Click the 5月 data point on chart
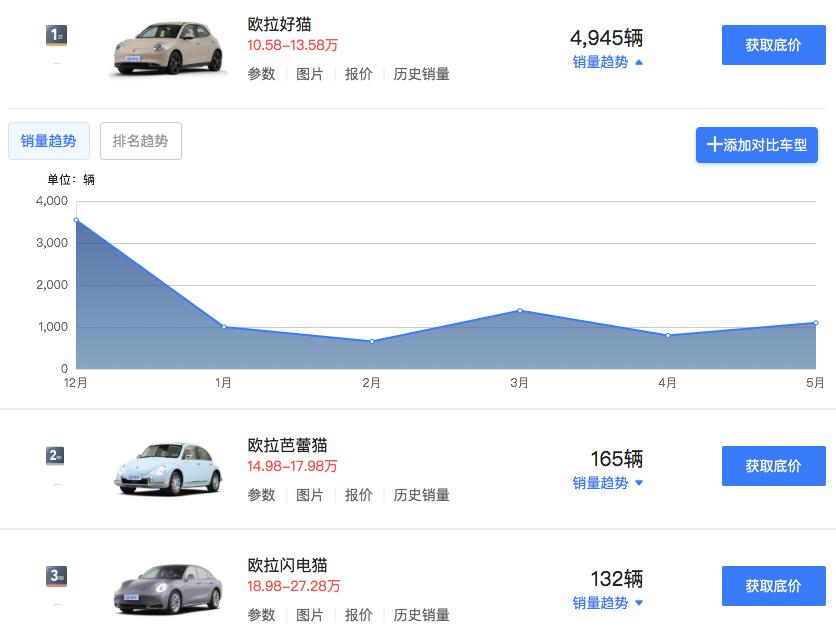 (x=816, y=322)
